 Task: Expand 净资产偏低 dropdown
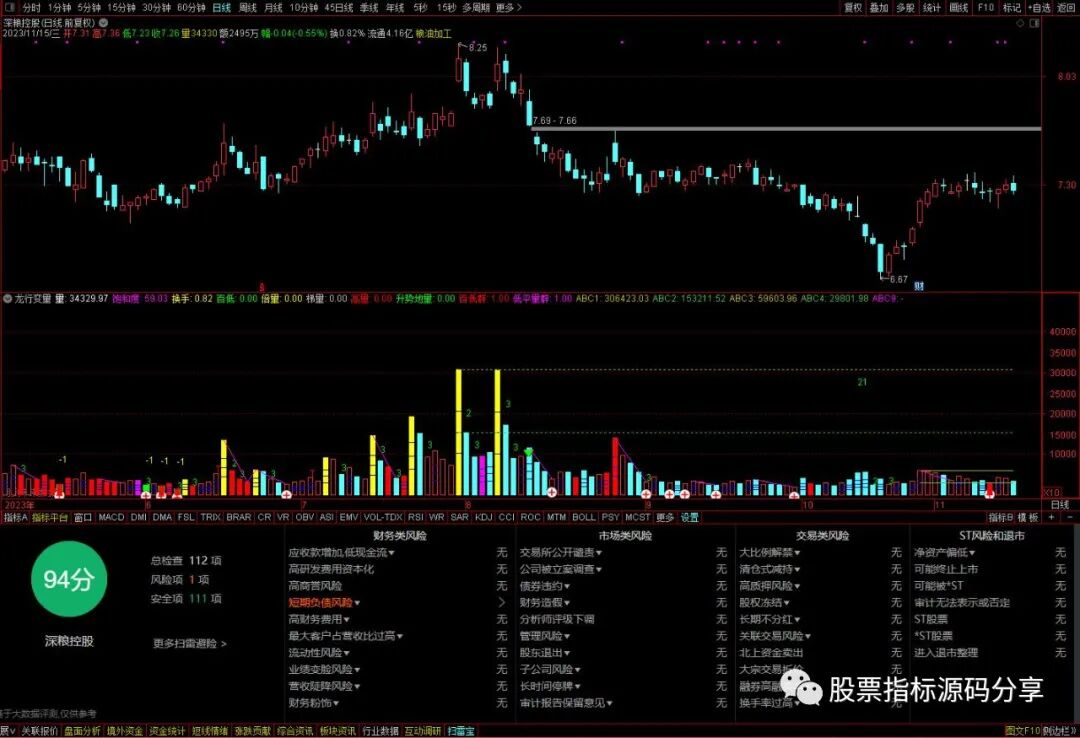pos(945,553)
